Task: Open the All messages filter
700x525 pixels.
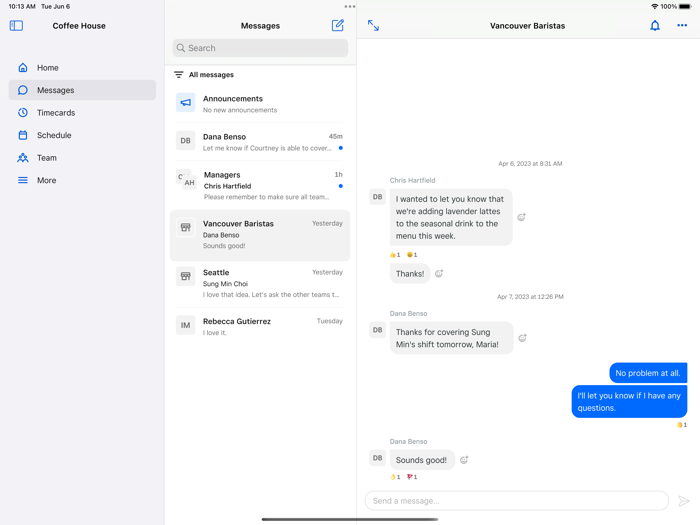Action: pyautogui.click(x=204, y=75)
